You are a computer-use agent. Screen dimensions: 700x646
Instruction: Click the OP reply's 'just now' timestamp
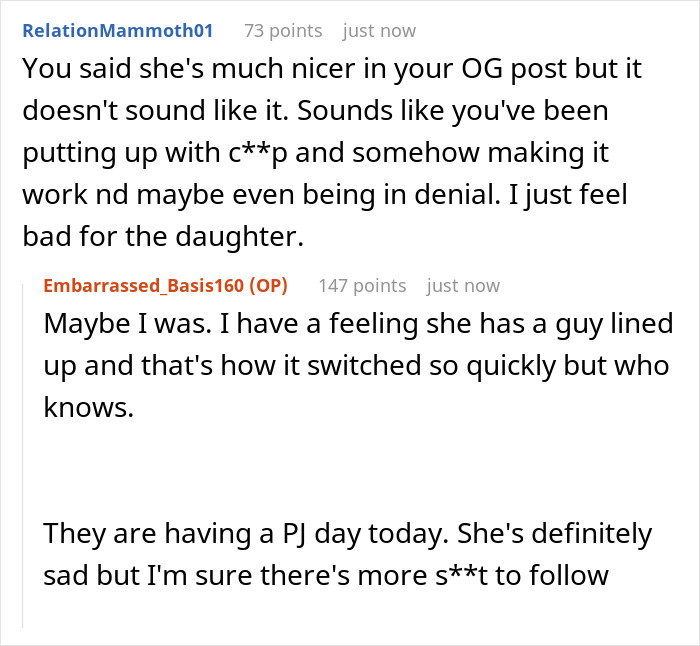[x=463, y=286]
